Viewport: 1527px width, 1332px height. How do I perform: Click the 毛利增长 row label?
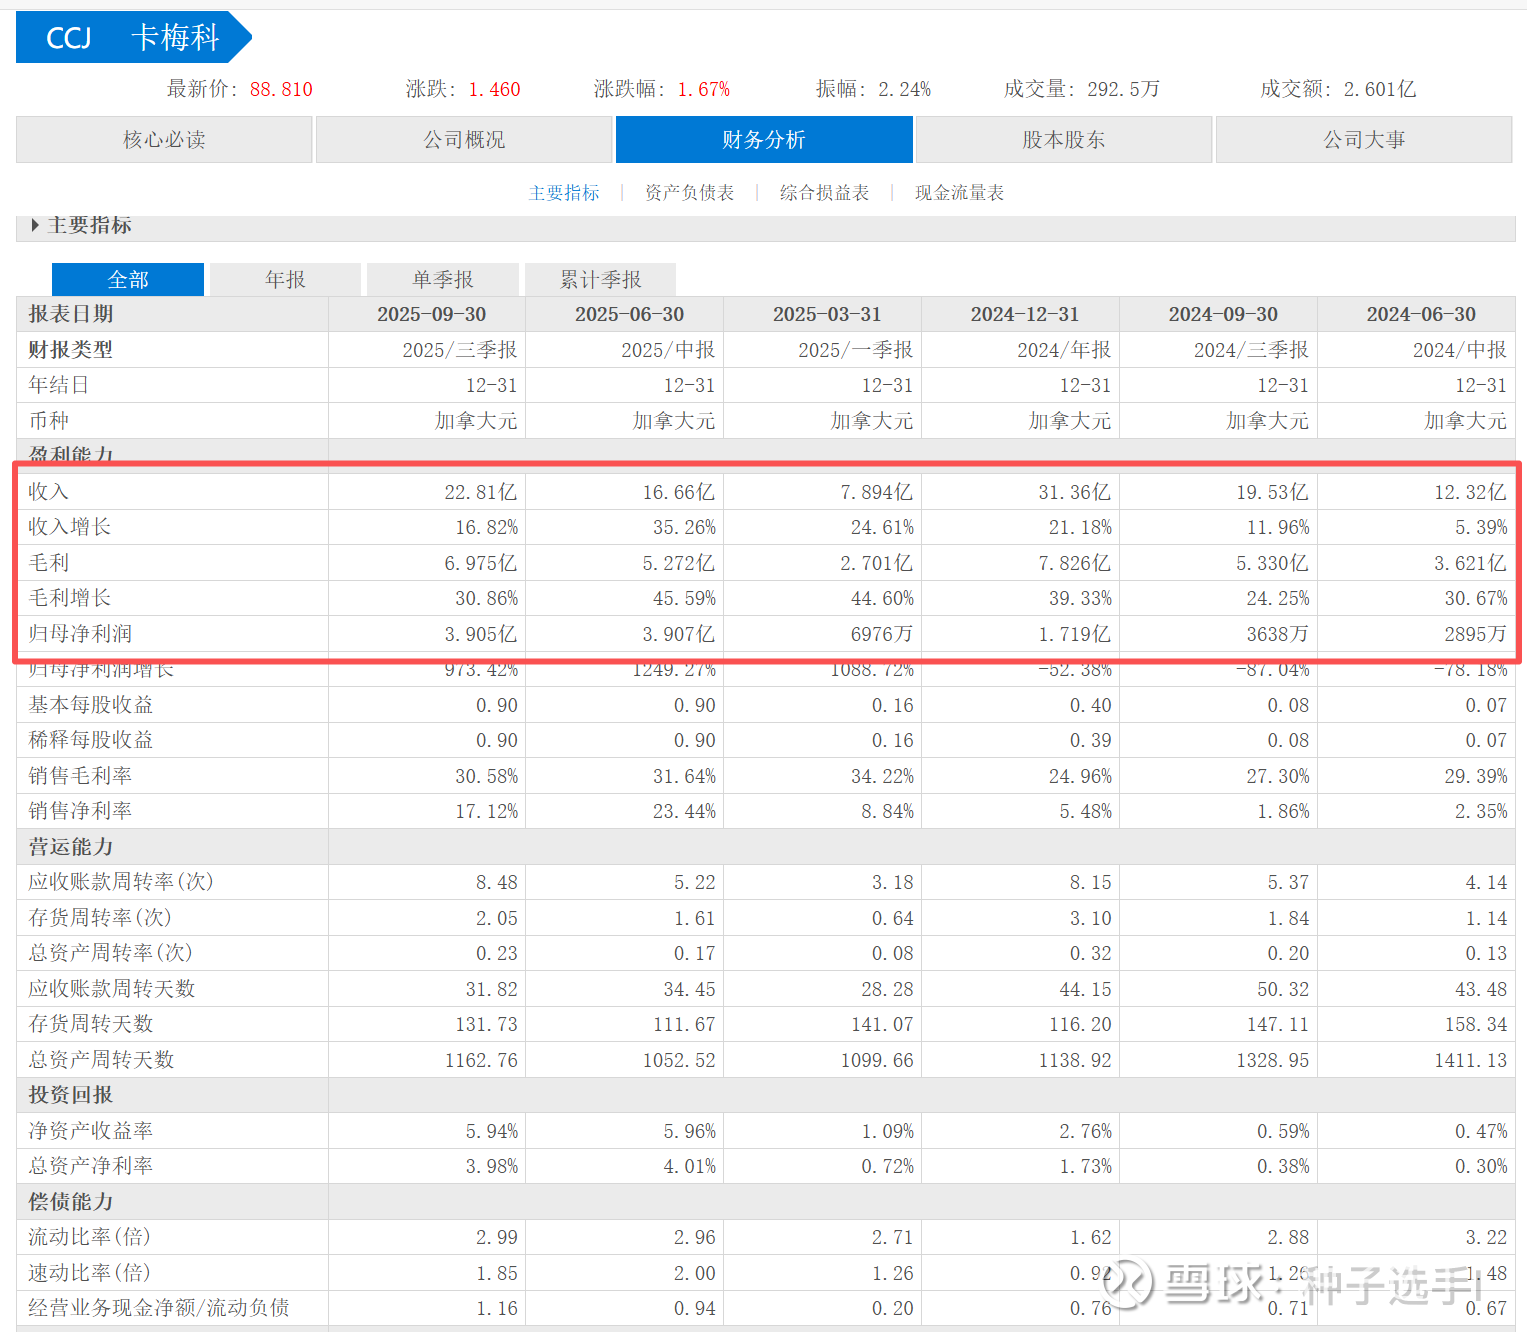[x=70, y=598]
